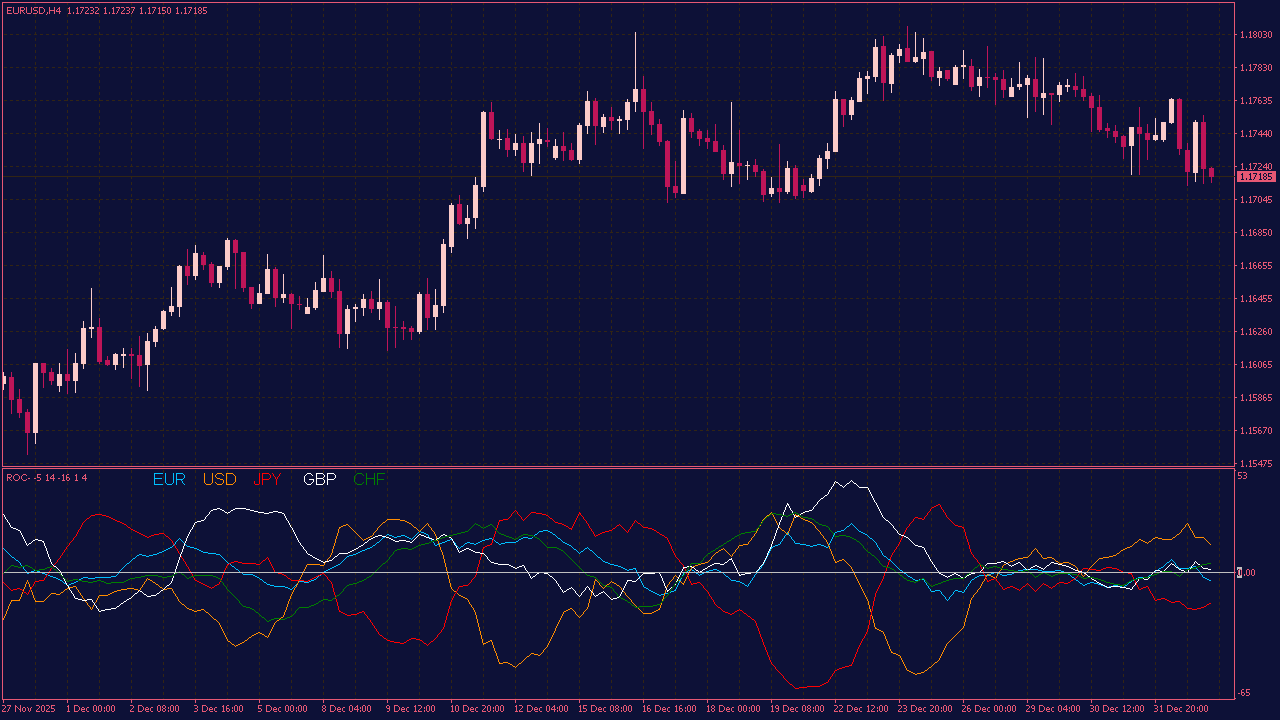Image resolution: width=1280 pixels, height=720 pixels.
Task: Click the ROC indicator name label
Action: pos(30,478)
